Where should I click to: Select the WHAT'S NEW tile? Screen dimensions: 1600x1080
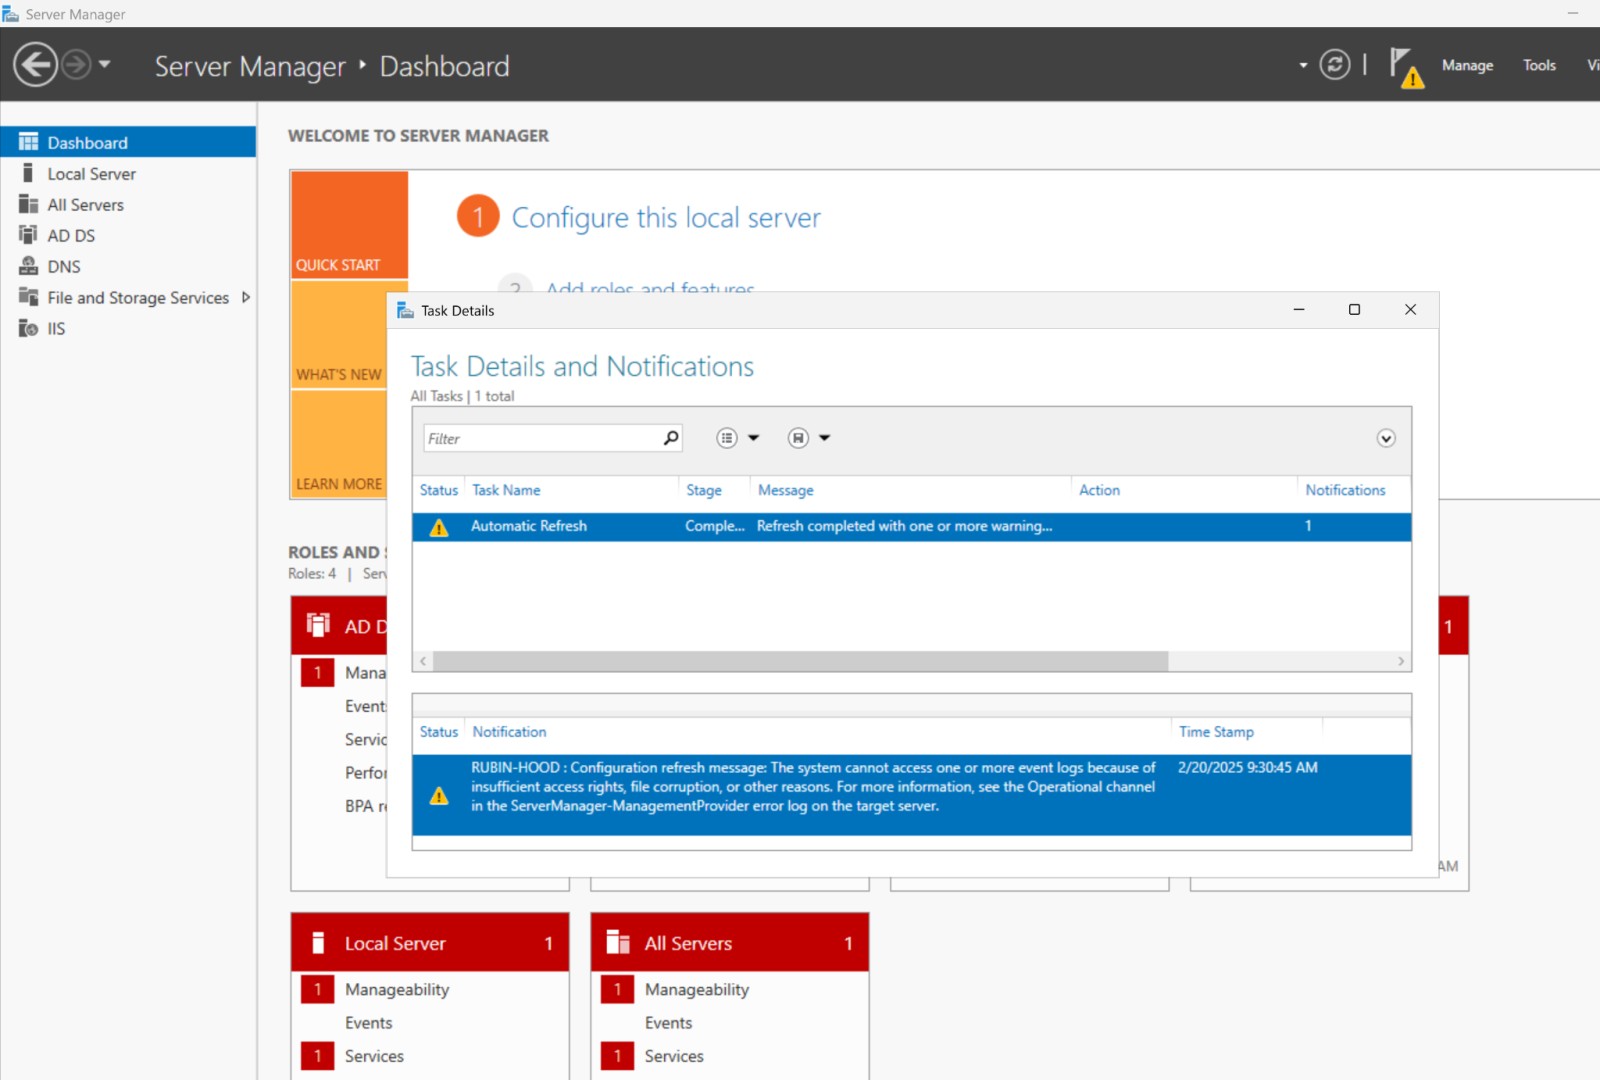click(339, 335)
